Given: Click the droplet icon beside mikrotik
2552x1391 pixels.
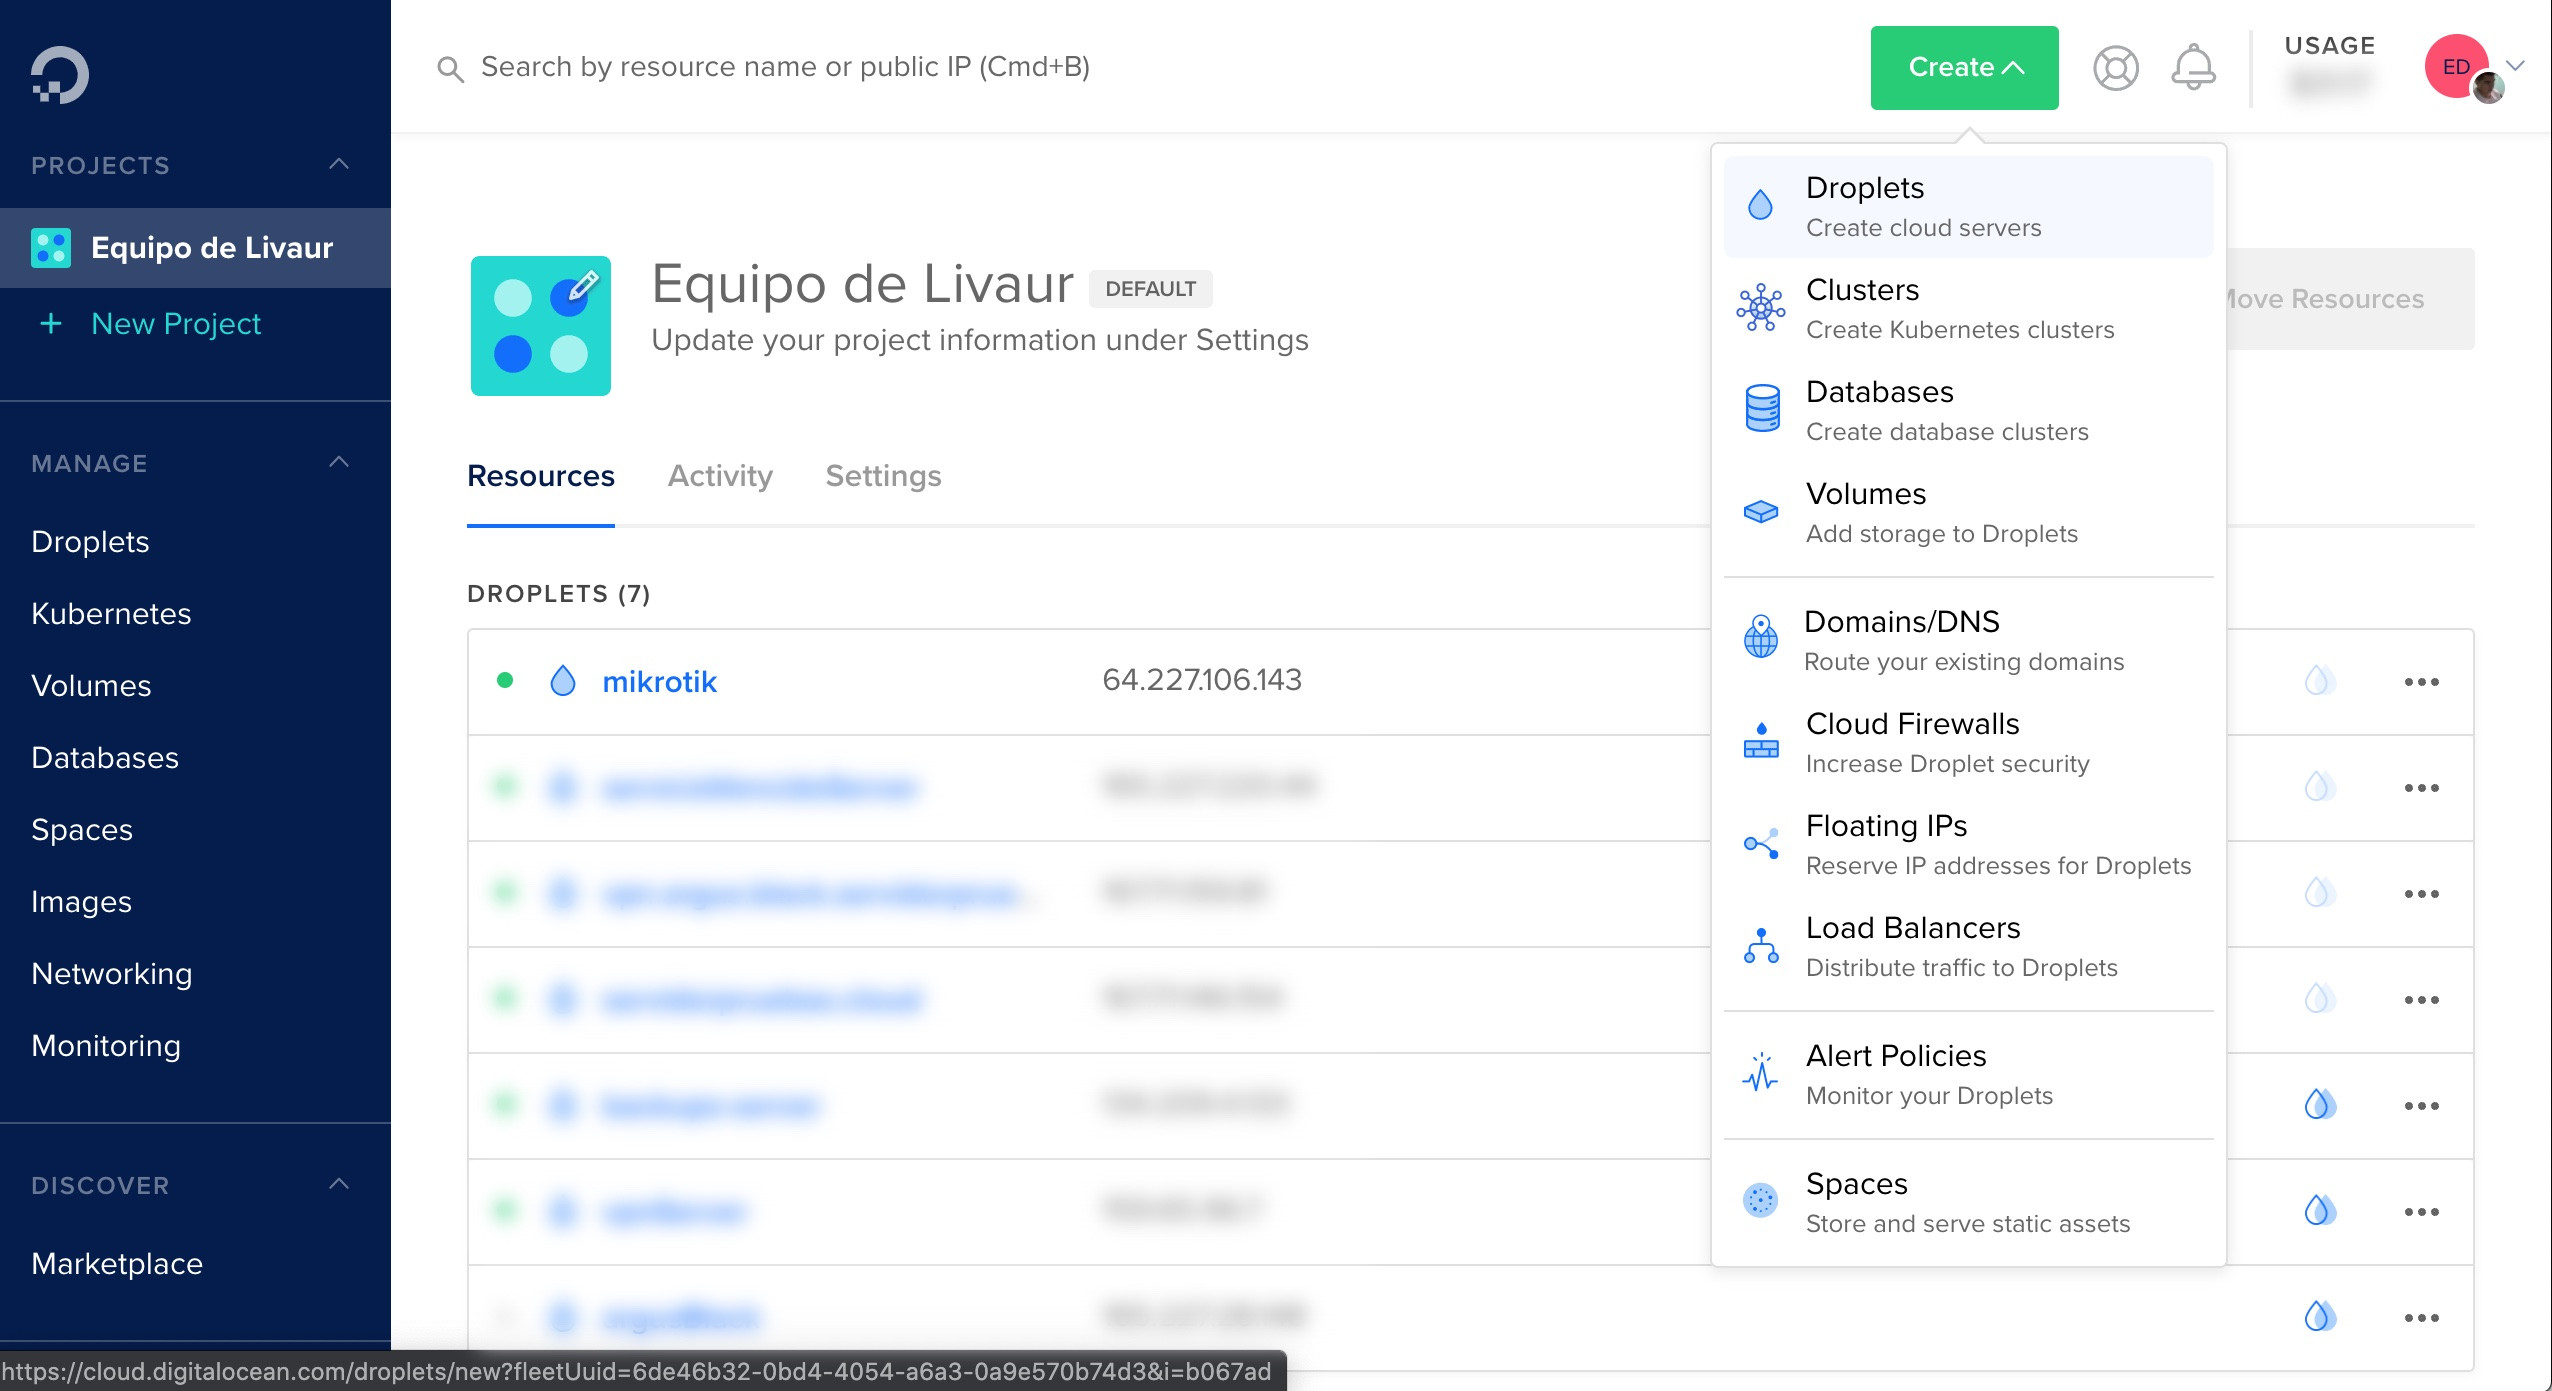Looking at the screenshot, I should point(563,681).
